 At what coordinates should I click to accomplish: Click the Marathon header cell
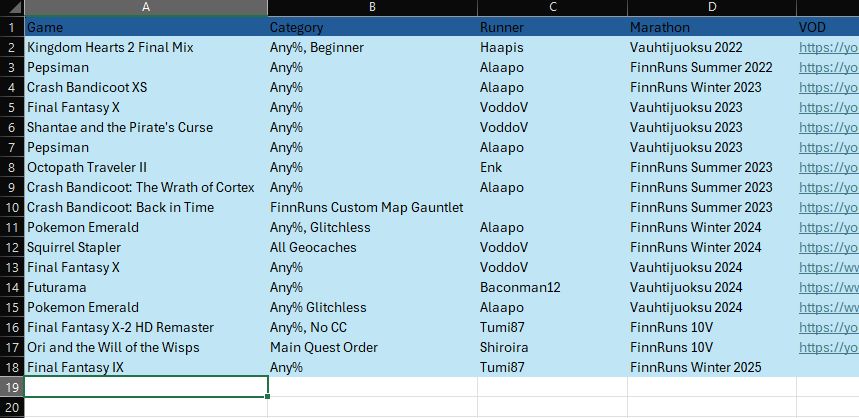point(712,27)
